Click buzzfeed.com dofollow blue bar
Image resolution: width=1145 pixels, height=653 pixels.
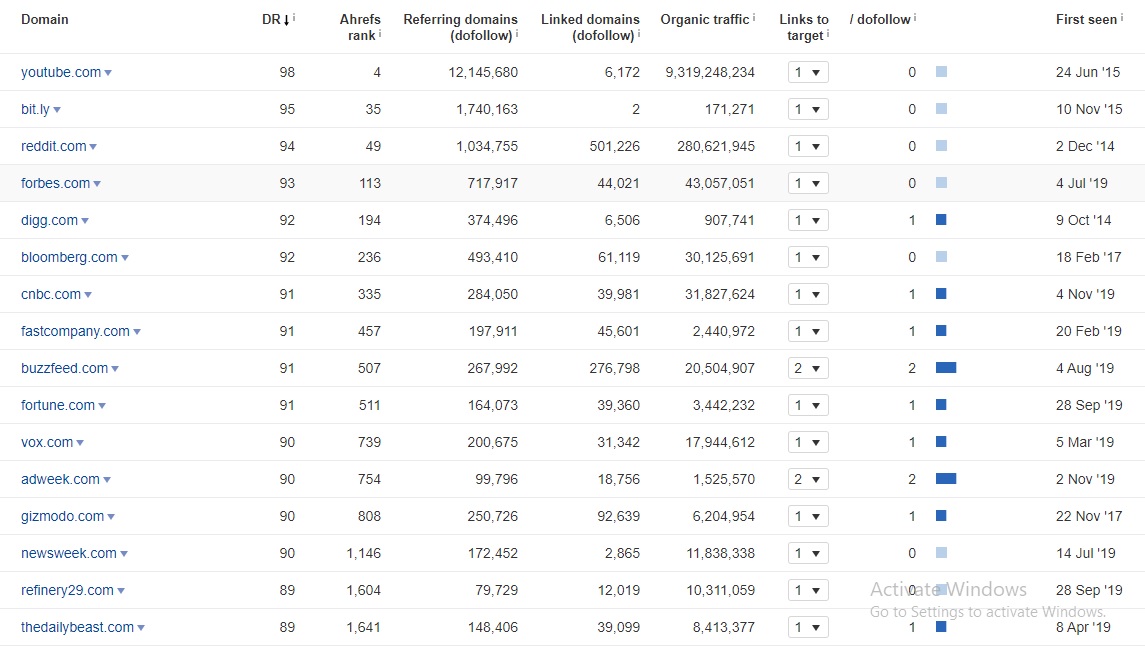point(946,367)
